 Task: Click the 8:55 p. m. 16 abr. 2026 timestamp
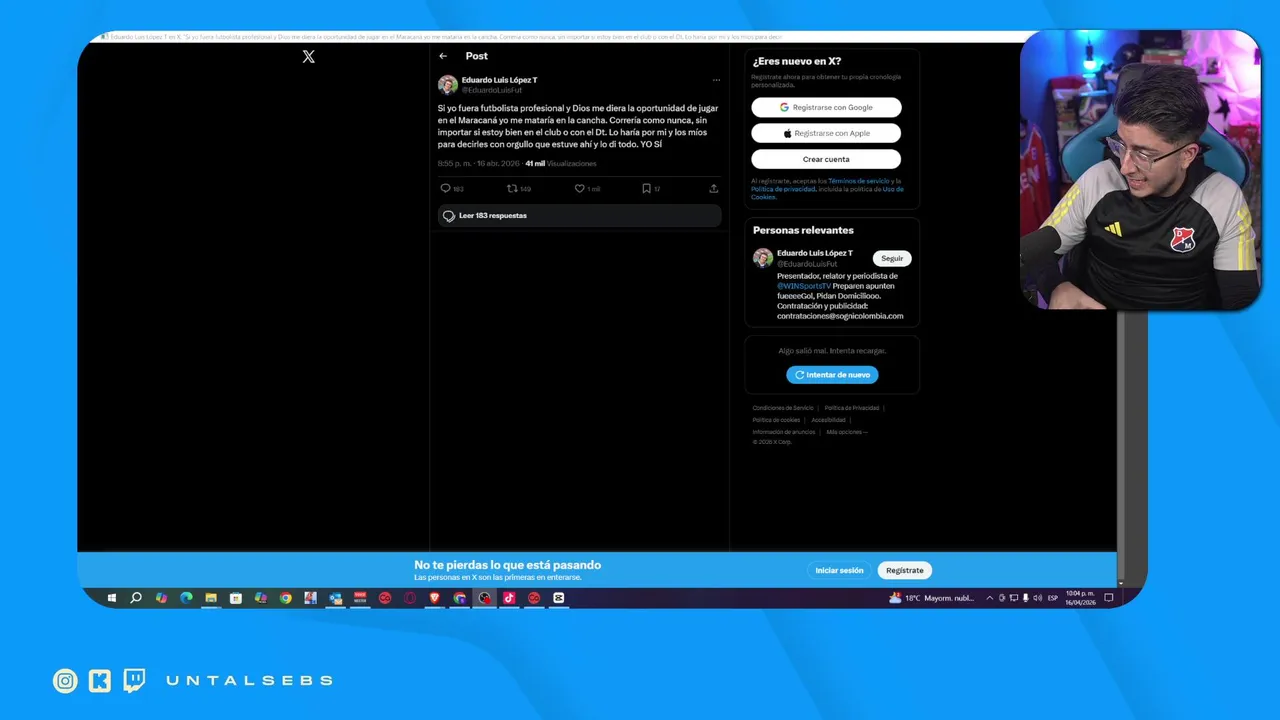[x=479, y=163]
